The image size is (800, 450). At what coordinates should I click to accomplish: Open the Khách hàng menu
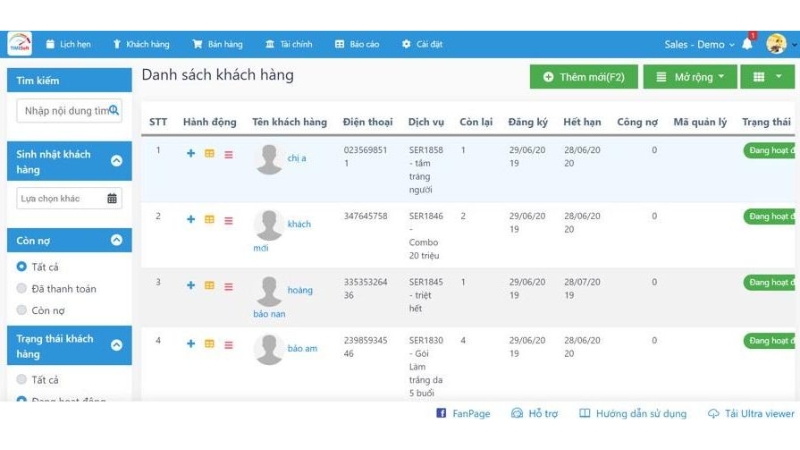141,44
